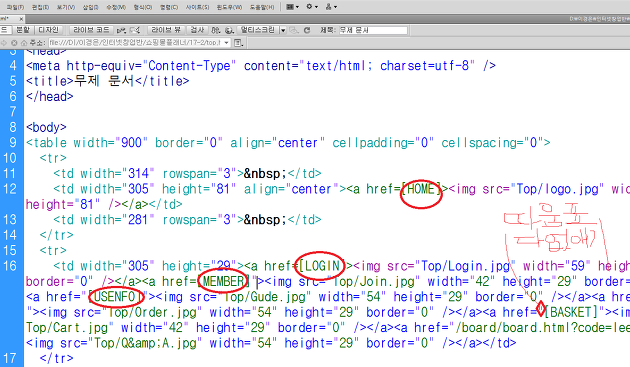The height and width of the screenshot is (367, 630).
Task: Click the browser back arrow icon
Action: (x=4, y=43)
